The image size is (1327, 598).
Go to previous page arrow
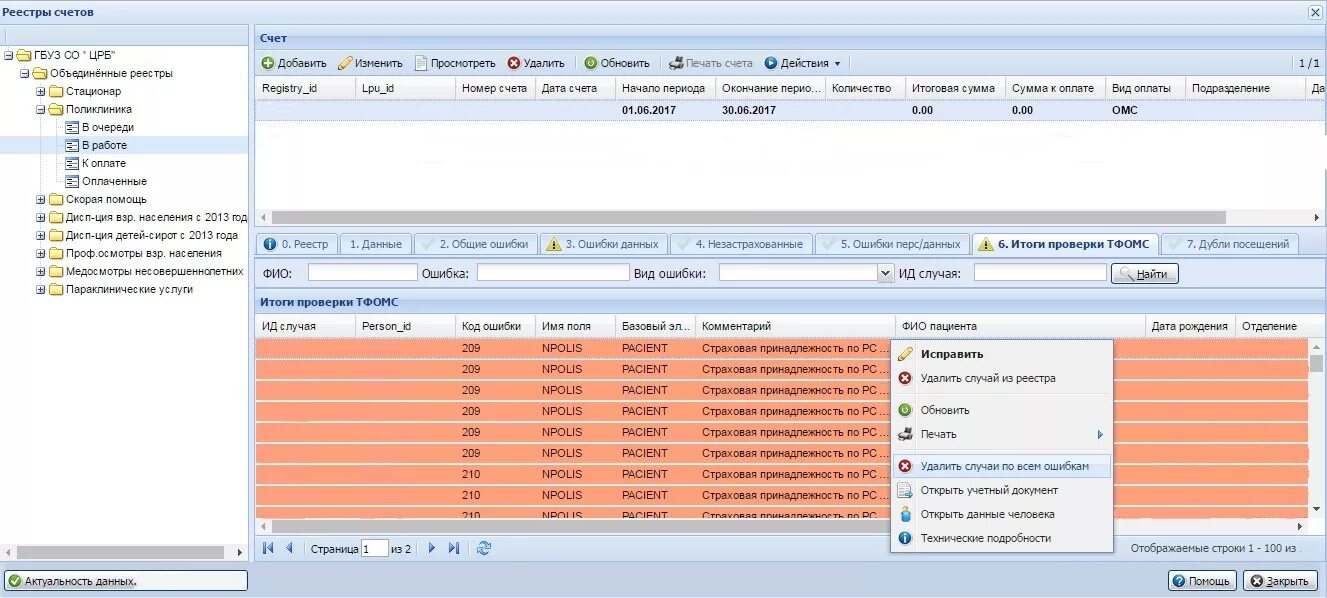(x=290, y=548)
